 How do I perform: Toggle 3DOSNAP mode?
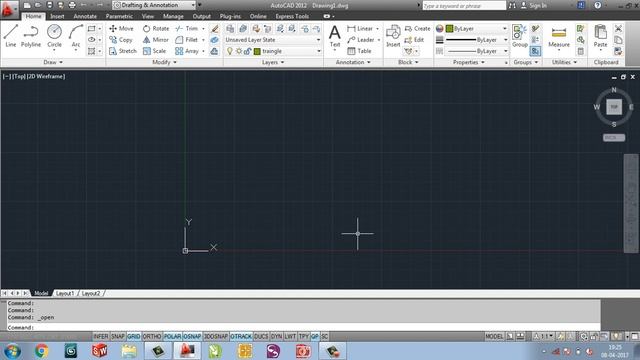[x=216, y=336]
